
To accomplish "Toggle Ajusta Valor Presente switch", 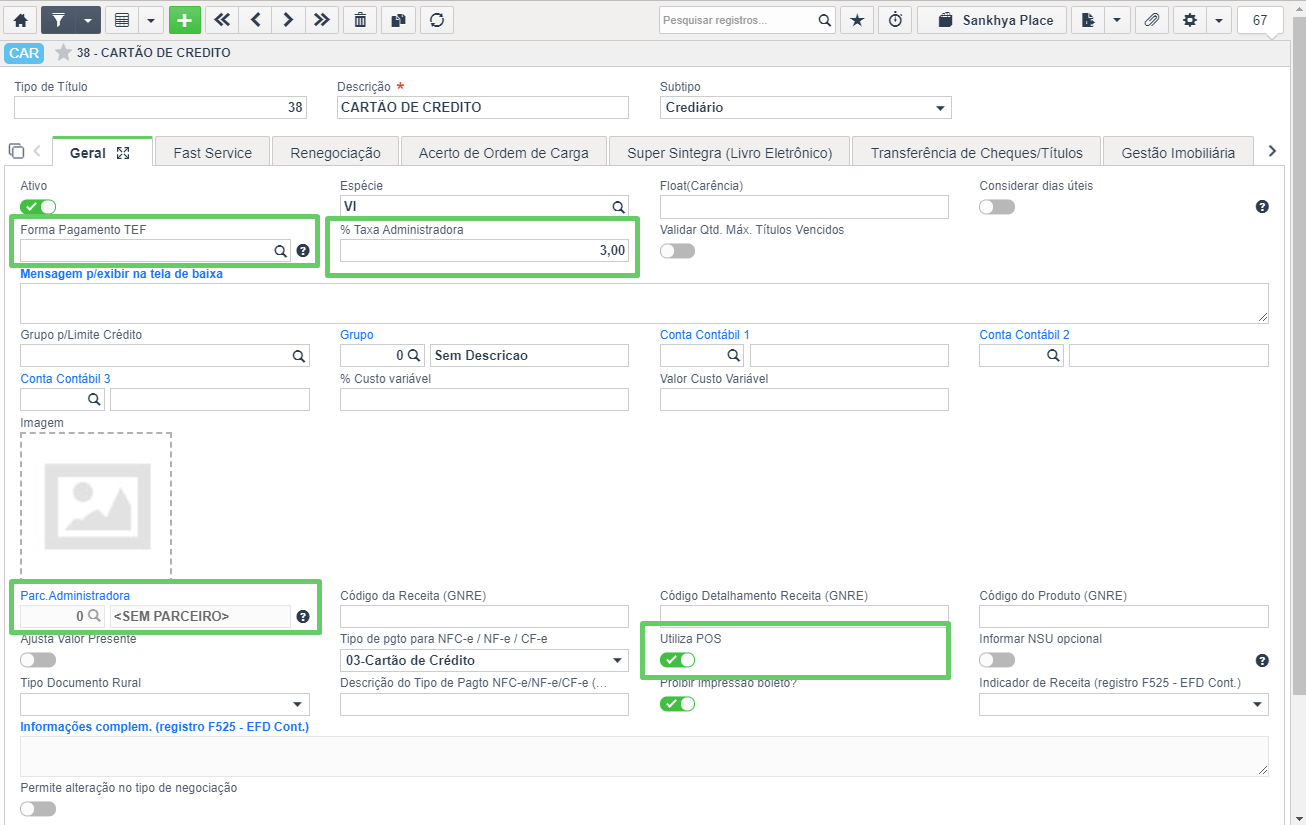I will click(38, 660).
